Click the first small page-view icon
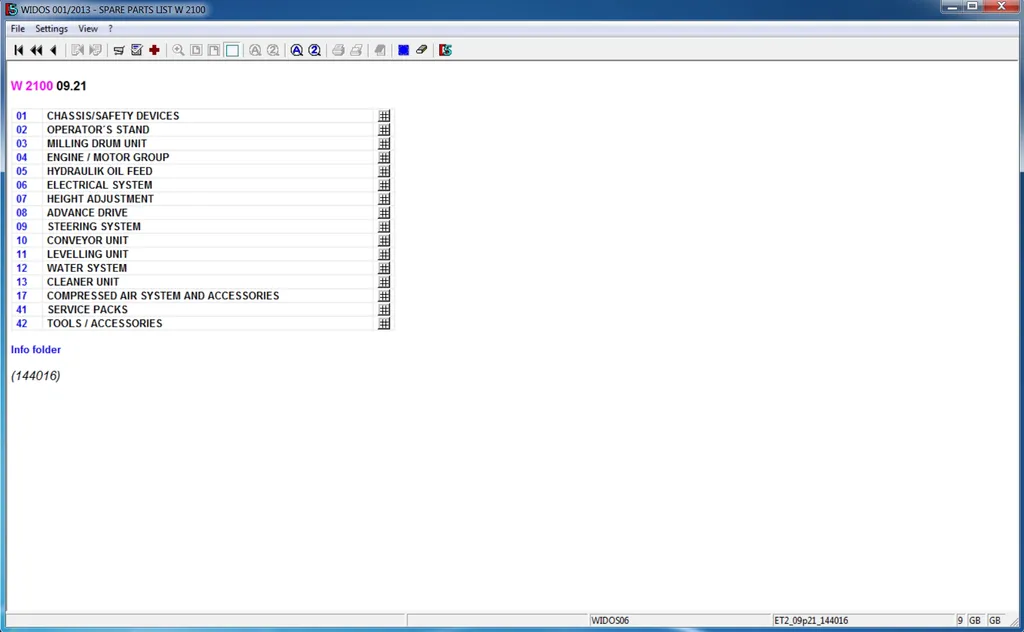The image size is (1024, 632). [196, 50]
